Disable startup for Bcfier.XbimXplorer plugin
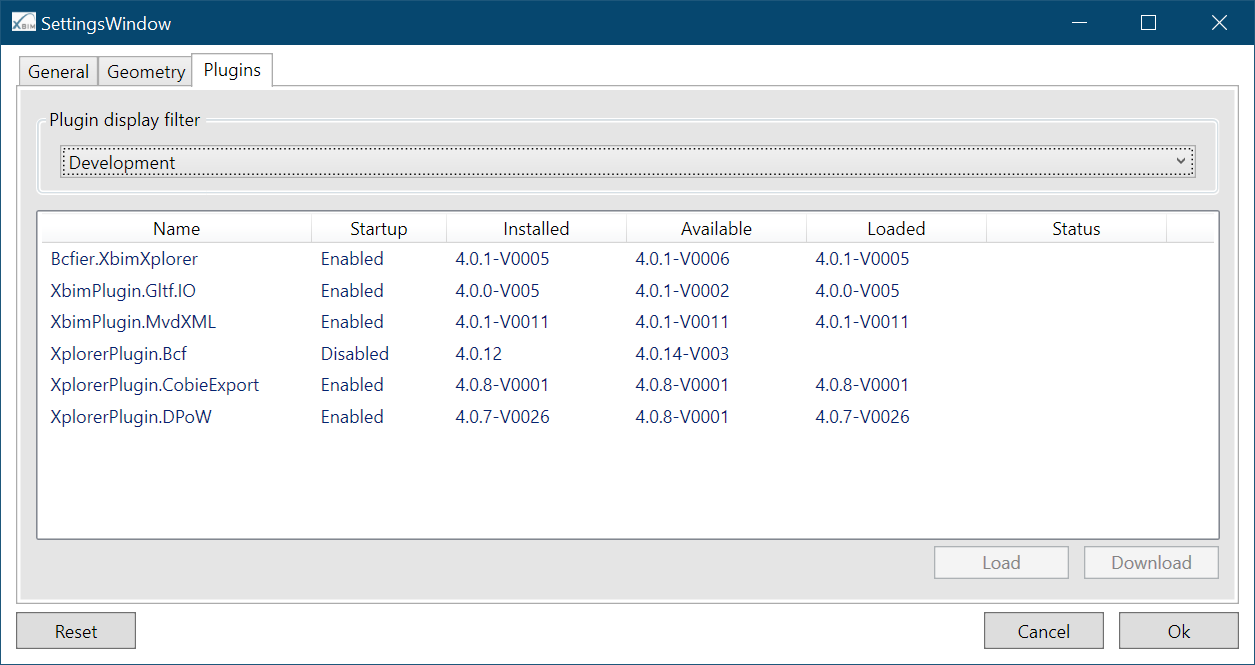The width and height of the screenshot is (1255, 665). point(352,258)
